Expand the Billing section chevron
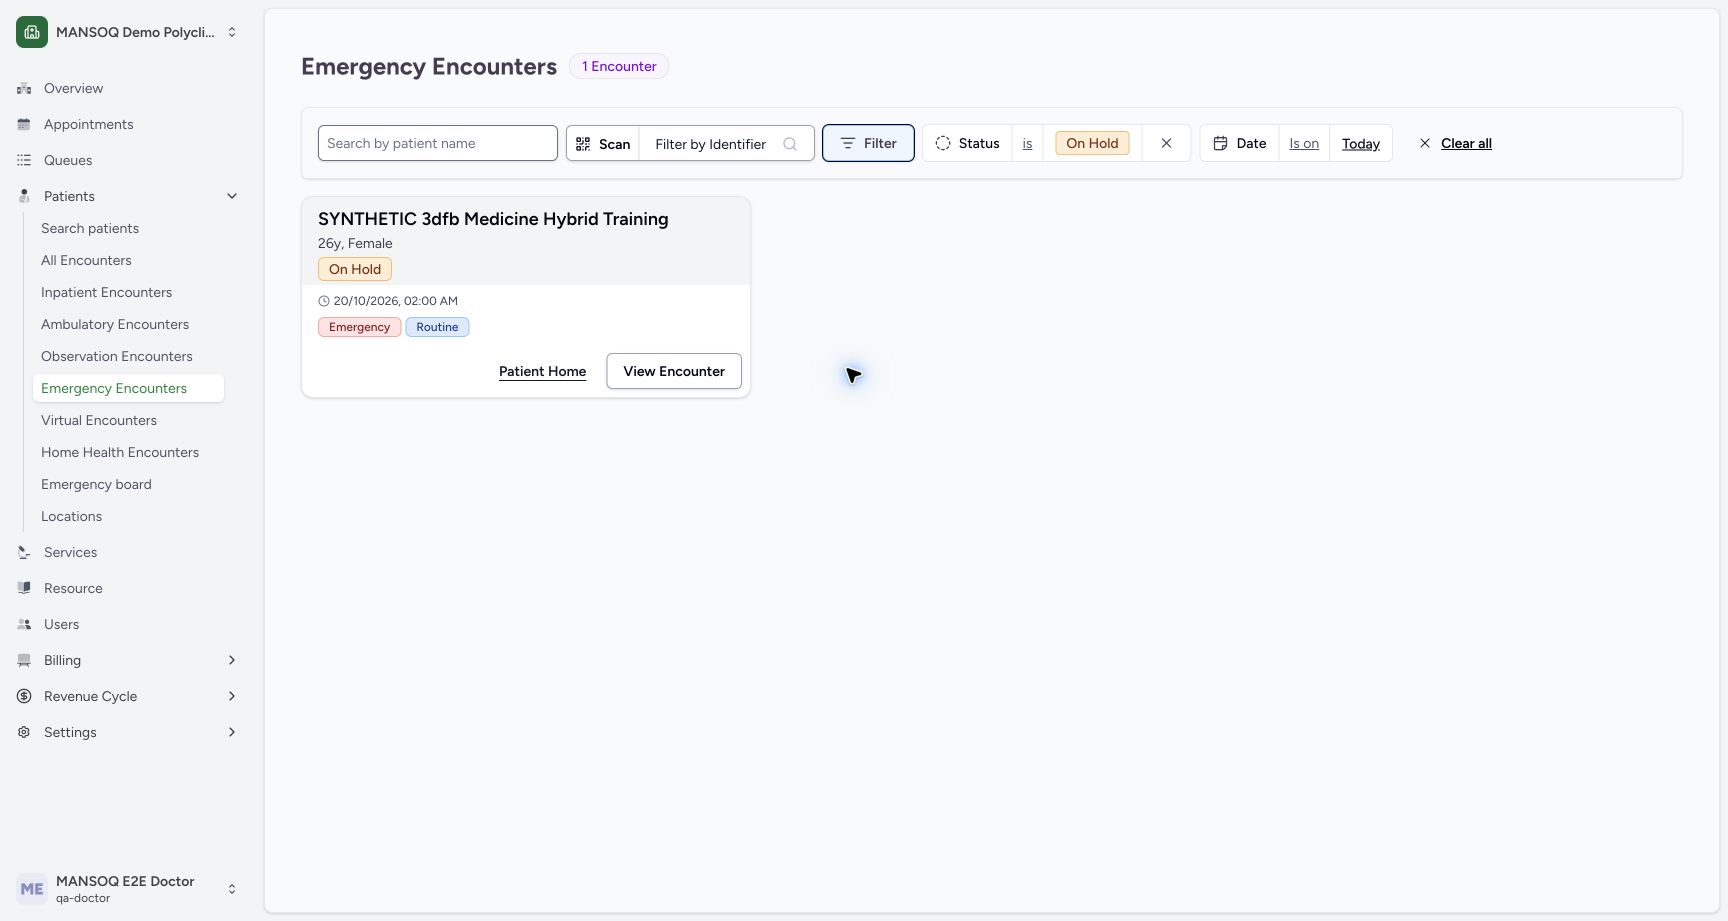 tap(232, 660)
